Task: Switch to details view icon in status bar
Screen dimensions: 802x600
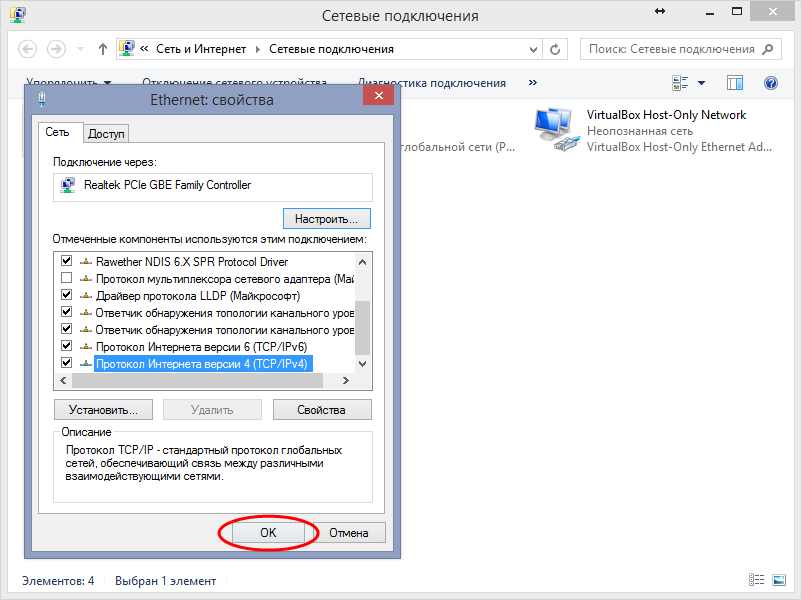Action: (x=756, y=580)
